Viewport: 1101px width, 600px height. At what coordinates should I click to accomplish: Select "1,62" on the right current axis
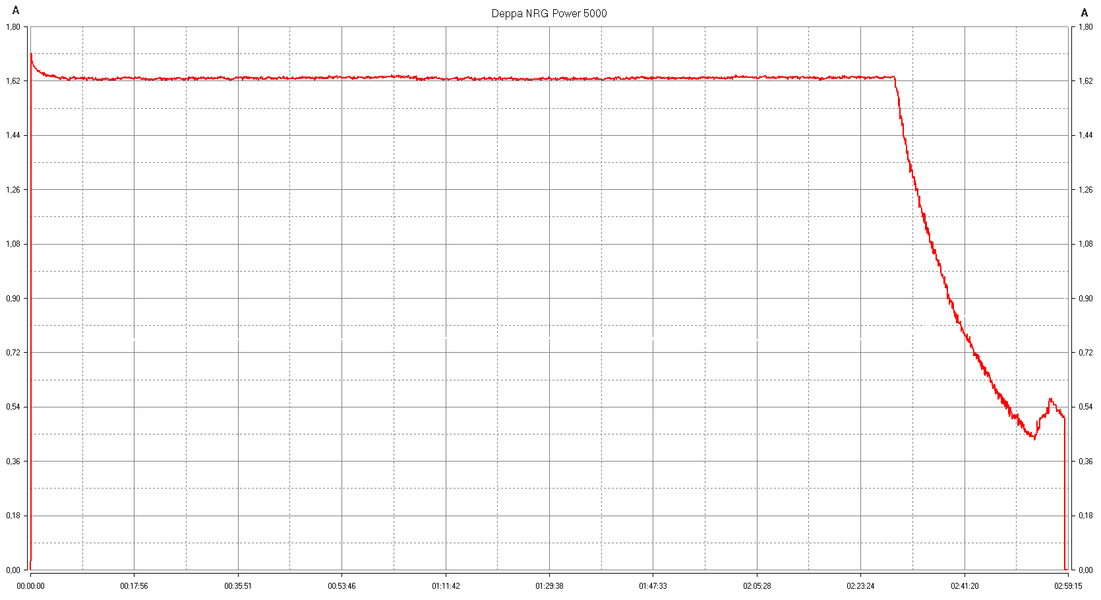point(1086,81)
